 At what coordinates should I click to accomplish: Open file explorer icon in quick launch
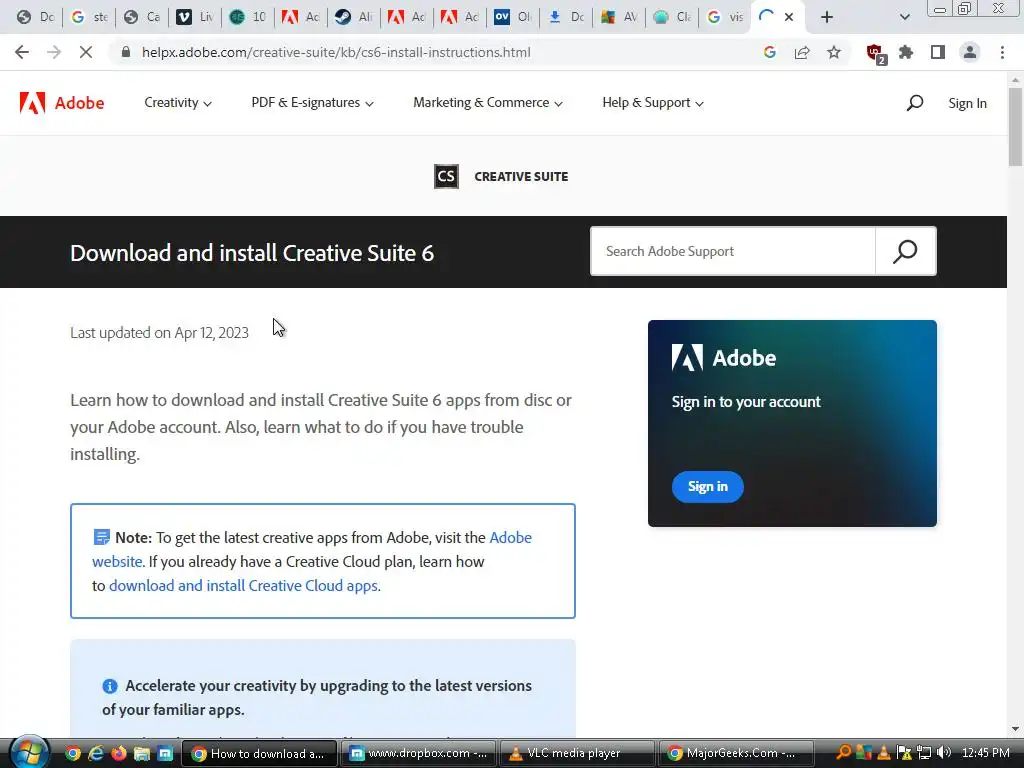tap(142, 754)
